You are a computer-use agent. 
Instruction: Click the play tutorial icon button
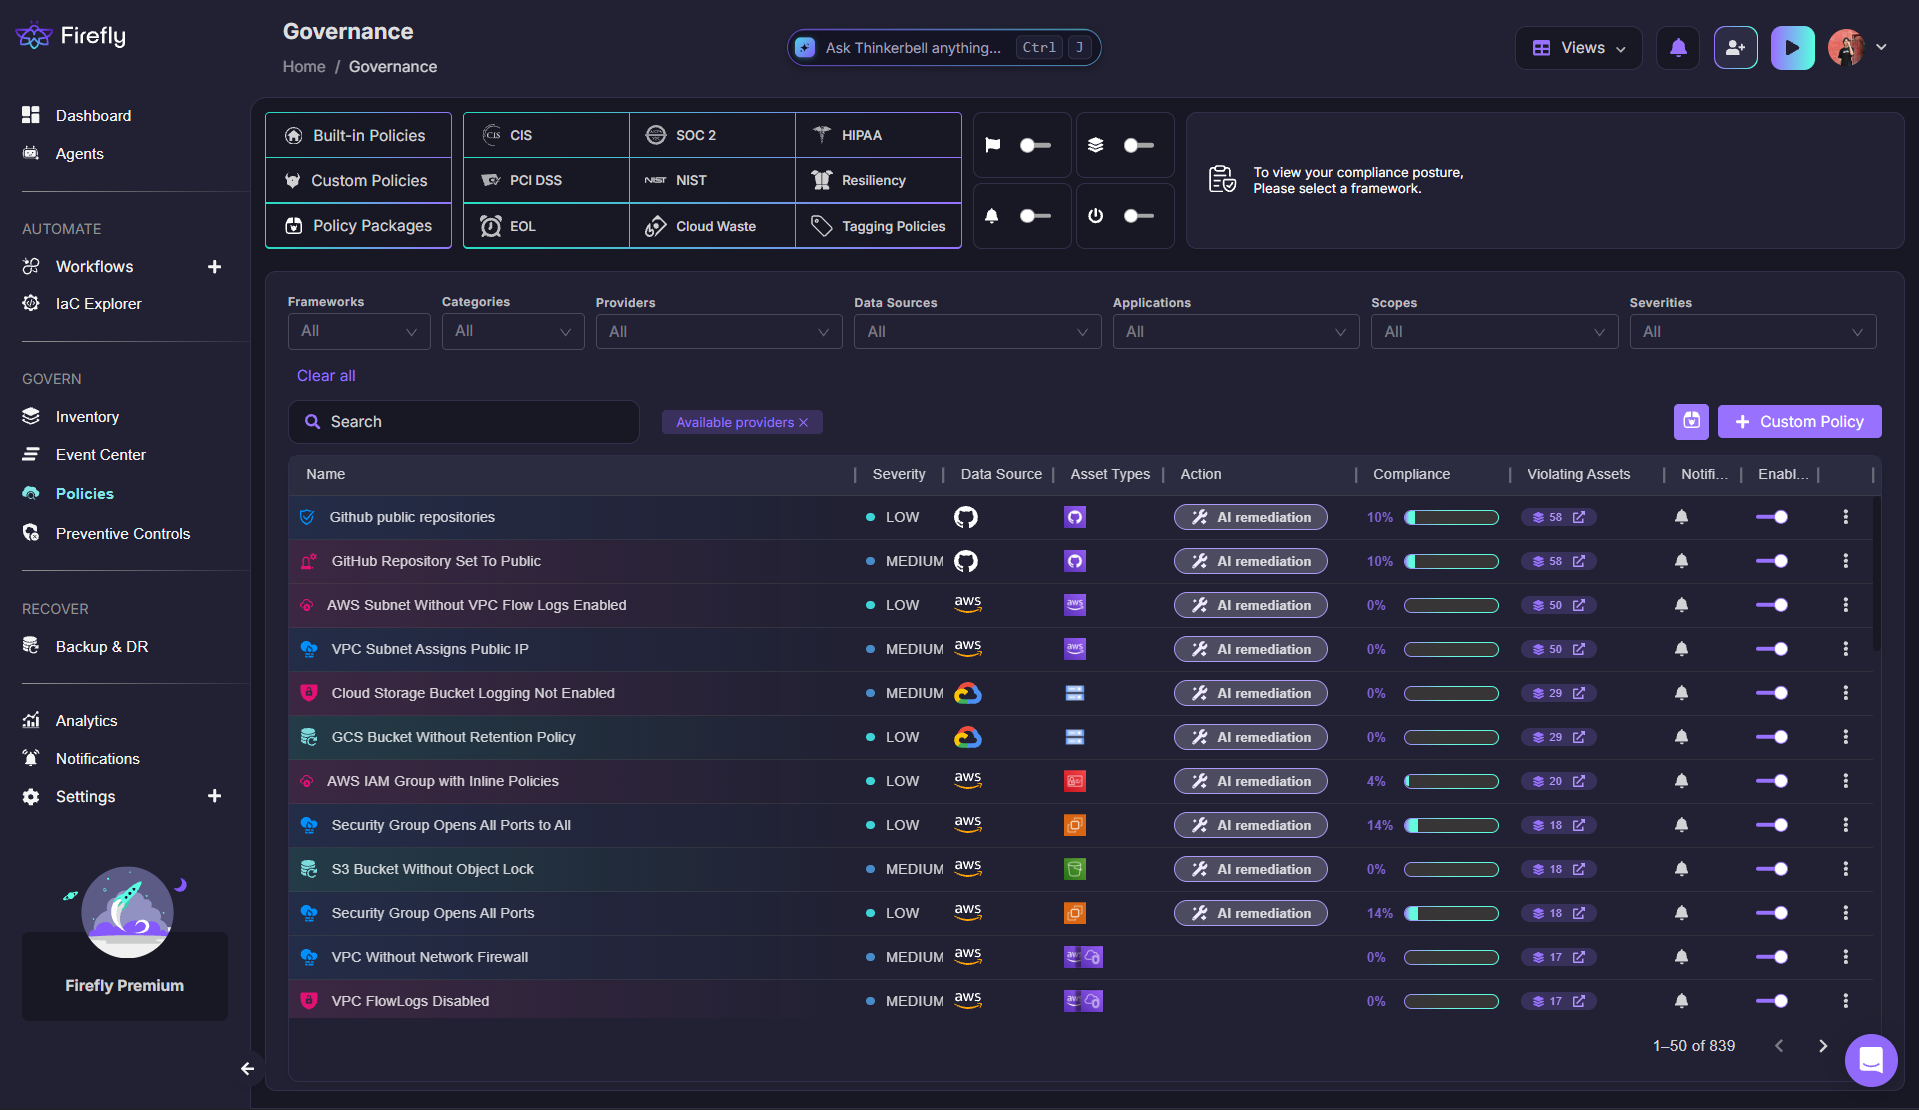pyautogui.click(x=1792, y=48)
